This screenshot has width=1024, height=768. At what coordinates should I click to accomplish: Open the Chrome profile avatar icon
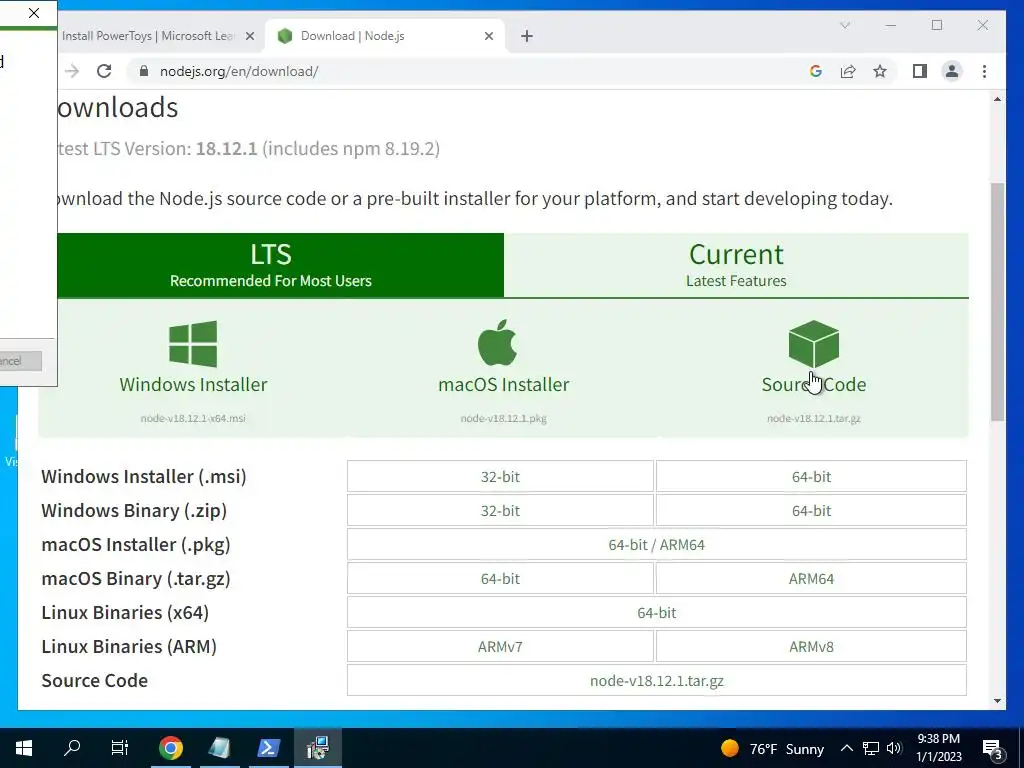coord(952,71)
